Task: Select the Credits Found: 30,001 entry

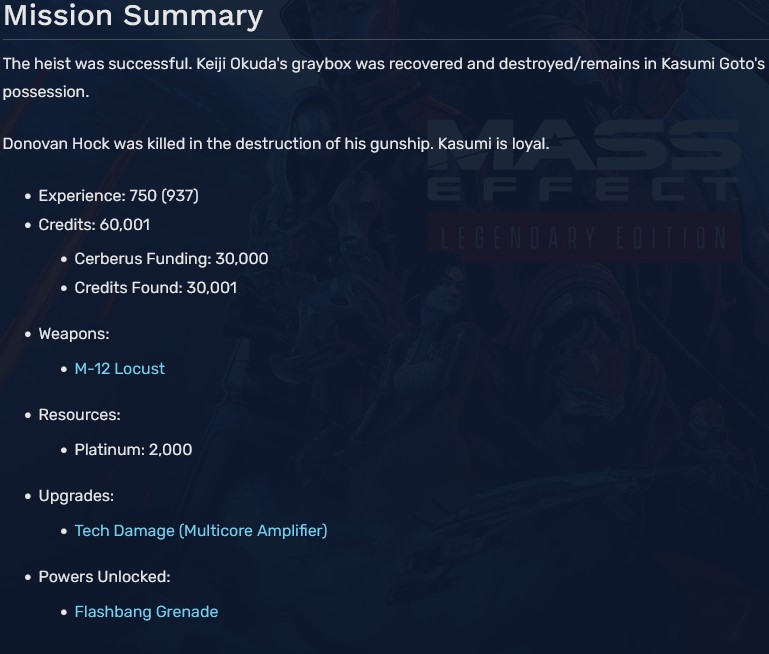Action: click(155, 287)
